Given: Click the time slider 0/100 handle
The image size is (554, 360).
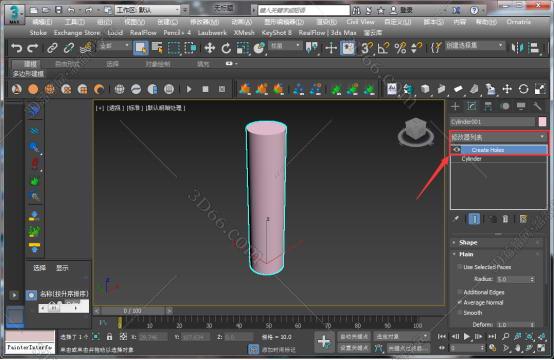Looking at the screenshot, I should [x=133, y=311].
